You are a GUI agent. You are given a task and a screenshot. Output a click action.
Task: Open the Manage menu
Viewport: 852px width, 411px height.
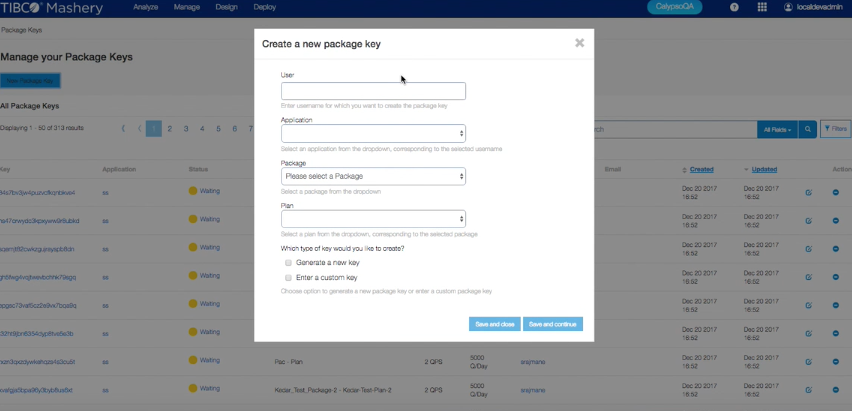[x=187, y=8]
